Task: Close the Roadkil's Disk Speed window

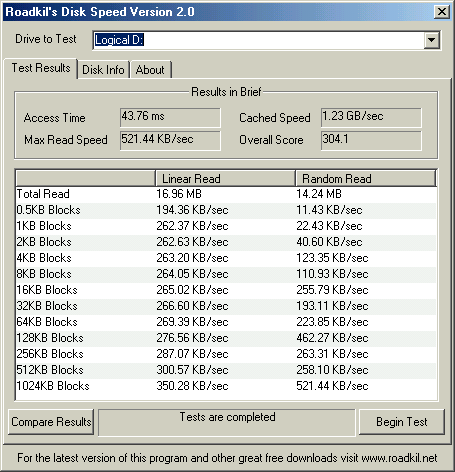Action: [x=442, y=12]
